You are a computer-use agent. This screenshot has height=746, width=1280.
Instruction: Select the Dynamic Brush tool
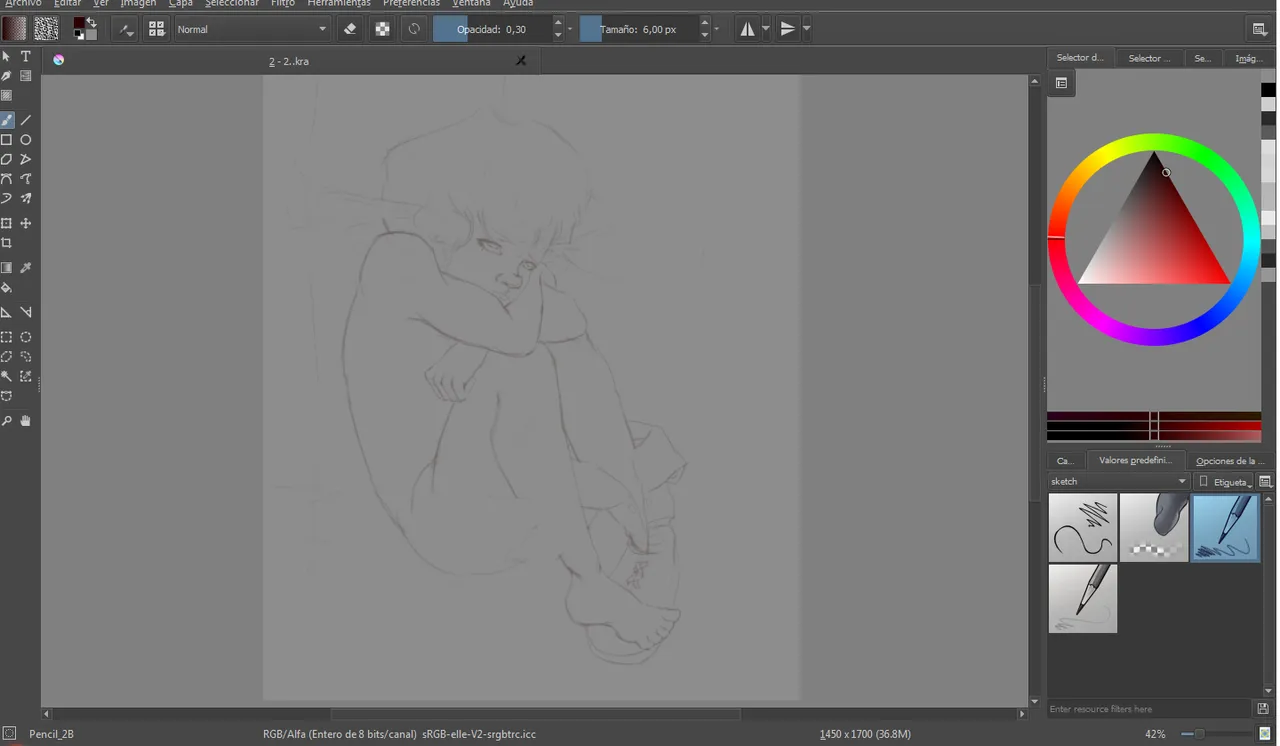[7, 198]
